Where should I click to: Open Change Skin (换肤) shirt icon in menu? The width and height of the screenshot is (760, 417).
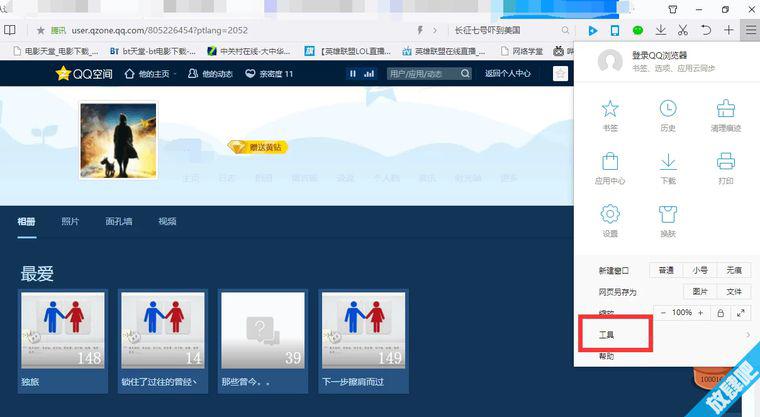click(668, 214)
